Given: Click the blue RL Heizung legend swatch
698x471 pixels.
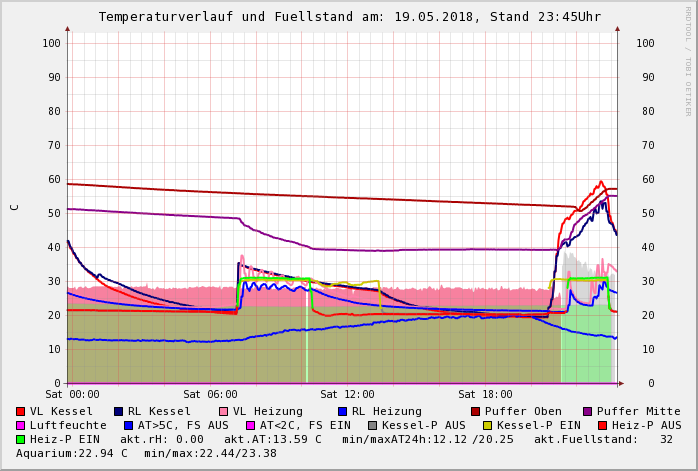Looking at the screenshot, I should [x=342, y=411].
